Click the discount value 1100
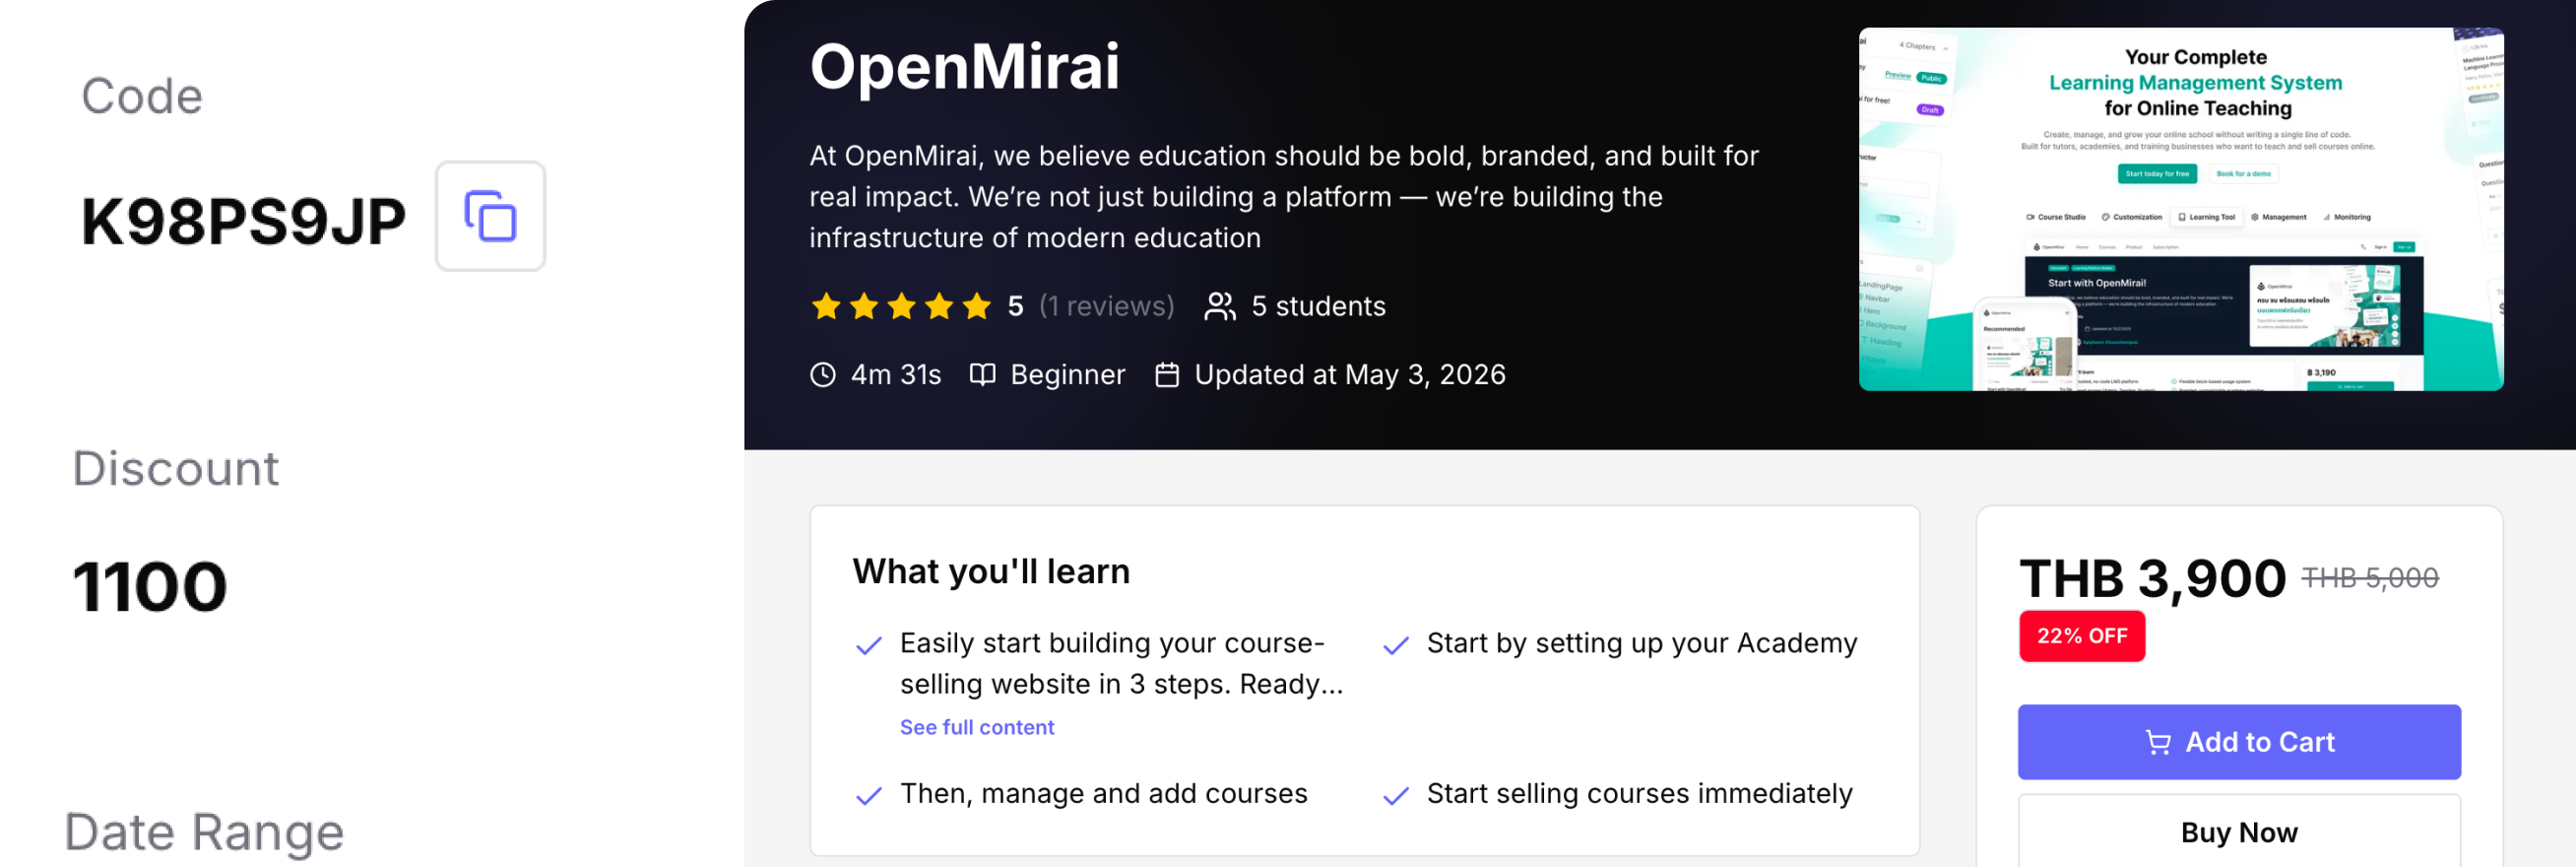Screen dimensions: 2576x867 (150, 586)
